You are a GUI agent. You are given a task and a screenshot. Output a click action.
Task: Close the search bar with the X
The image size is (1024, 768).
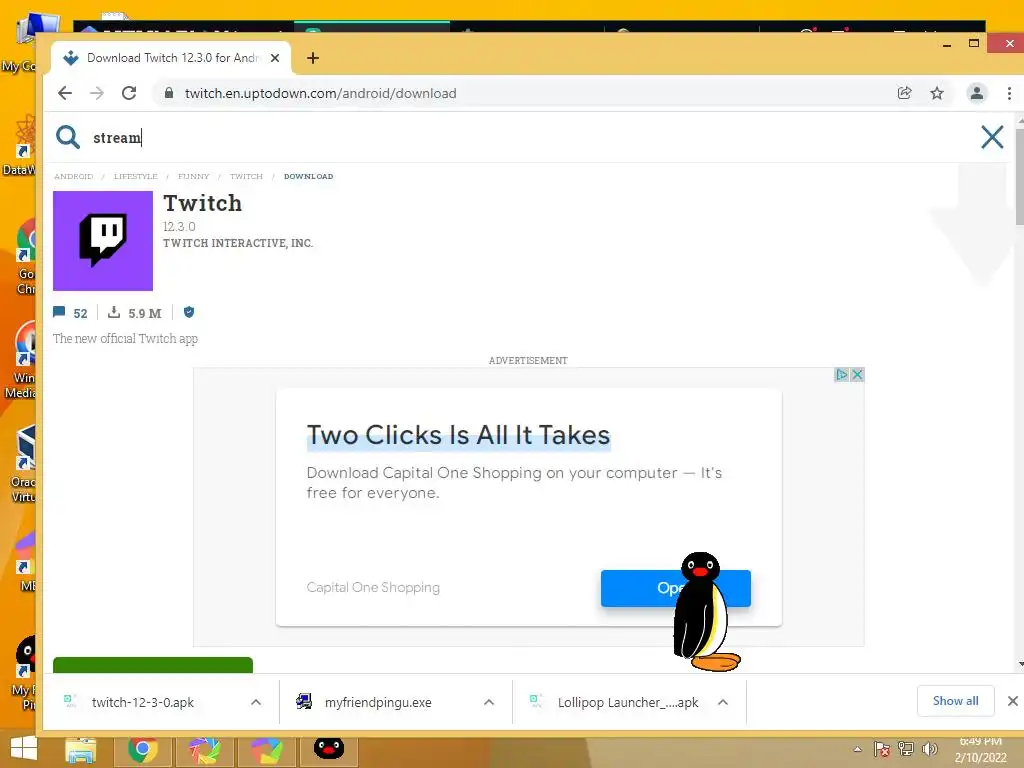[992, 137]
